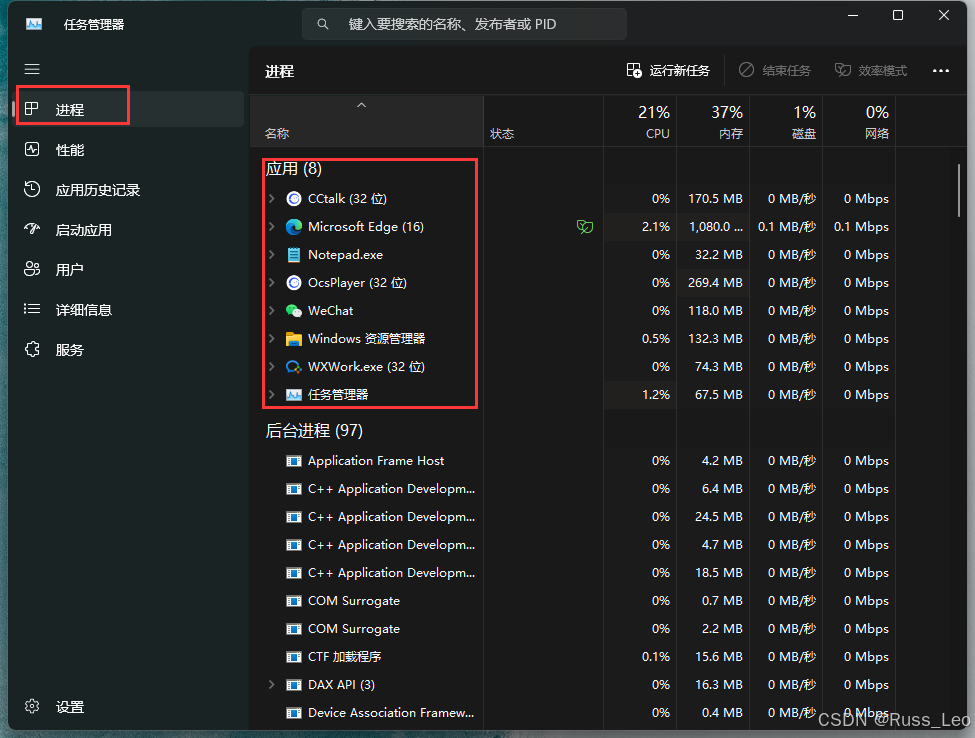The height and width of the screenshot is (738, 975).
Task: Select the C++ Application row using 18.5 MB
Action: [573, 573]
